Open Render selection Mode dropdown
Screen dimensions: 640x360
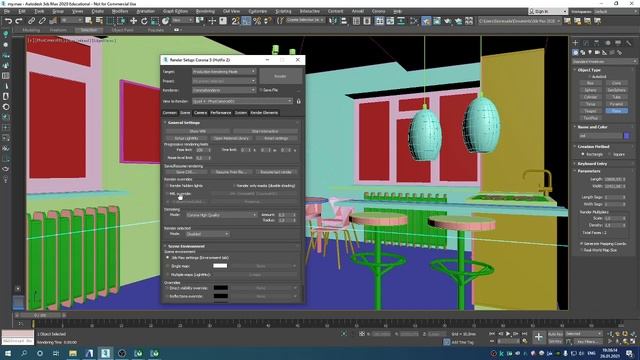tap(207, 234)
